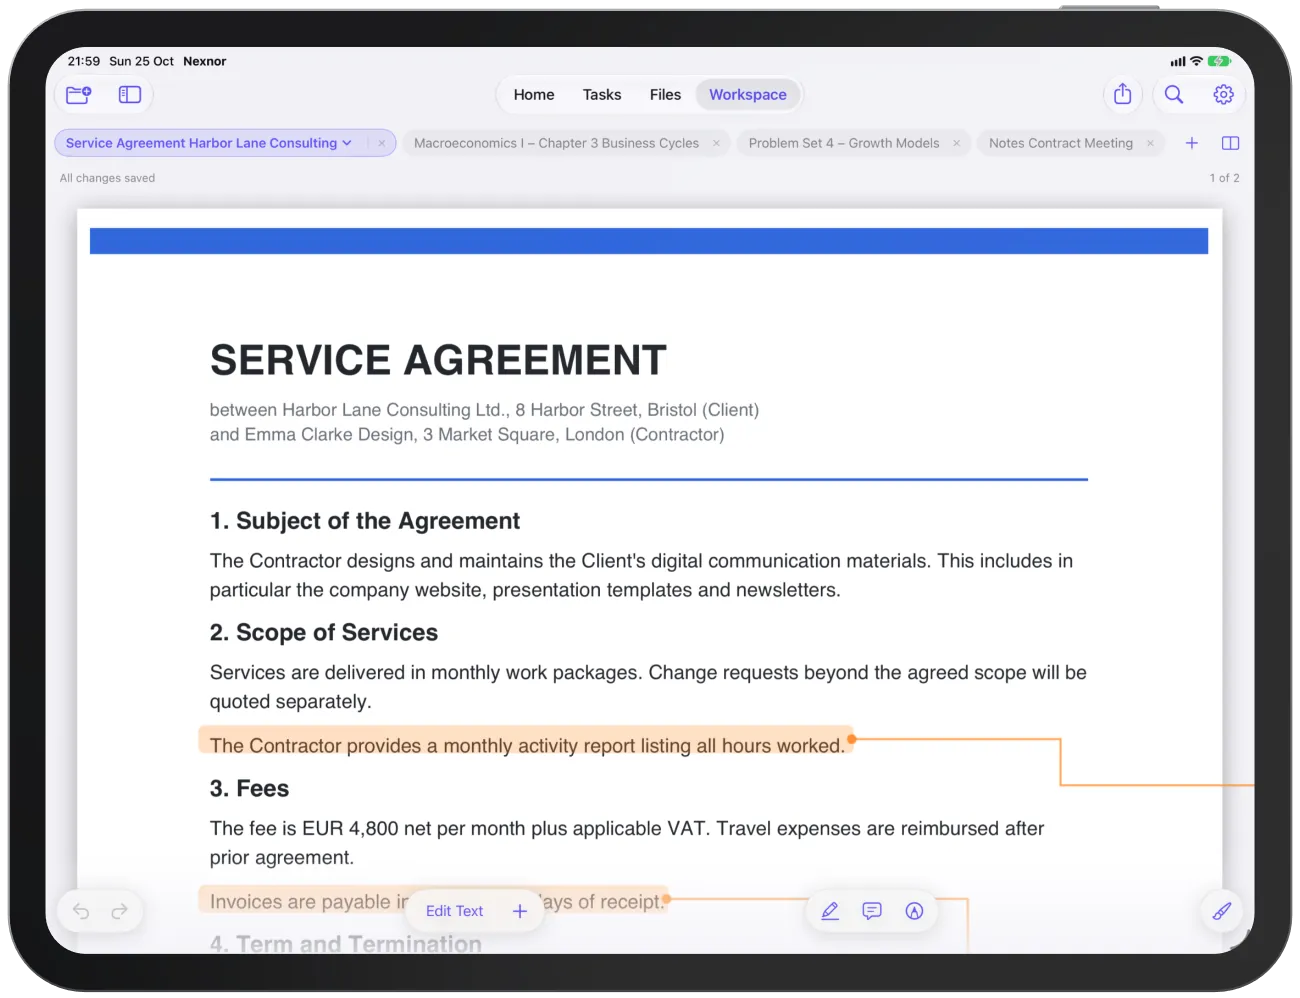Select the highlighter pen tool
This screenshot has width=1300, height=998.
pyautogui.click(x=830, y=911)
